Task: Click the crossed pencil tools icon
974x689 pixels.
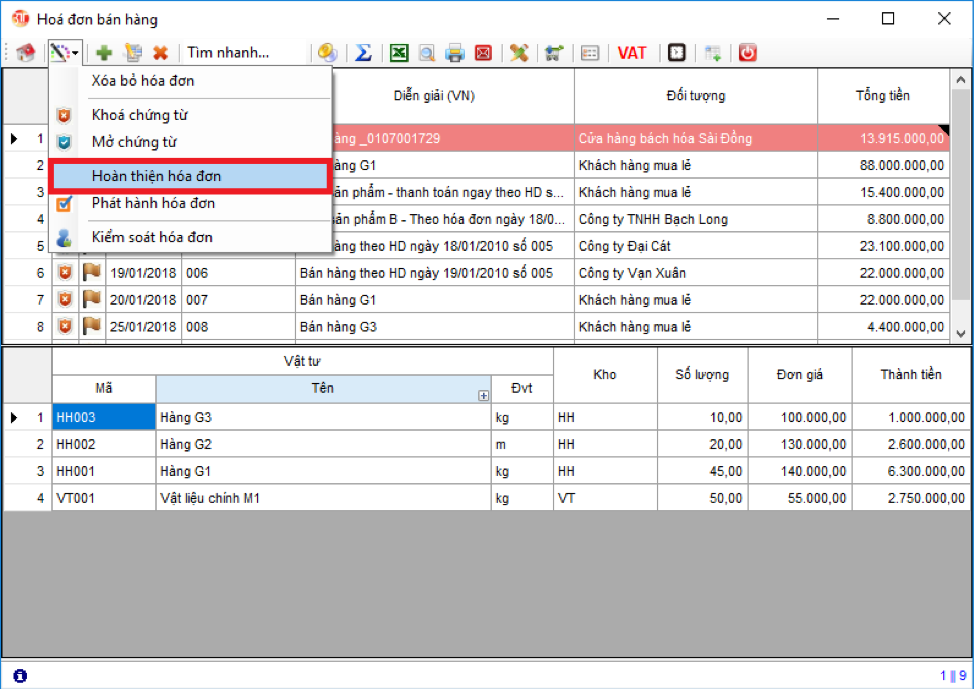Action: [519, 53]
